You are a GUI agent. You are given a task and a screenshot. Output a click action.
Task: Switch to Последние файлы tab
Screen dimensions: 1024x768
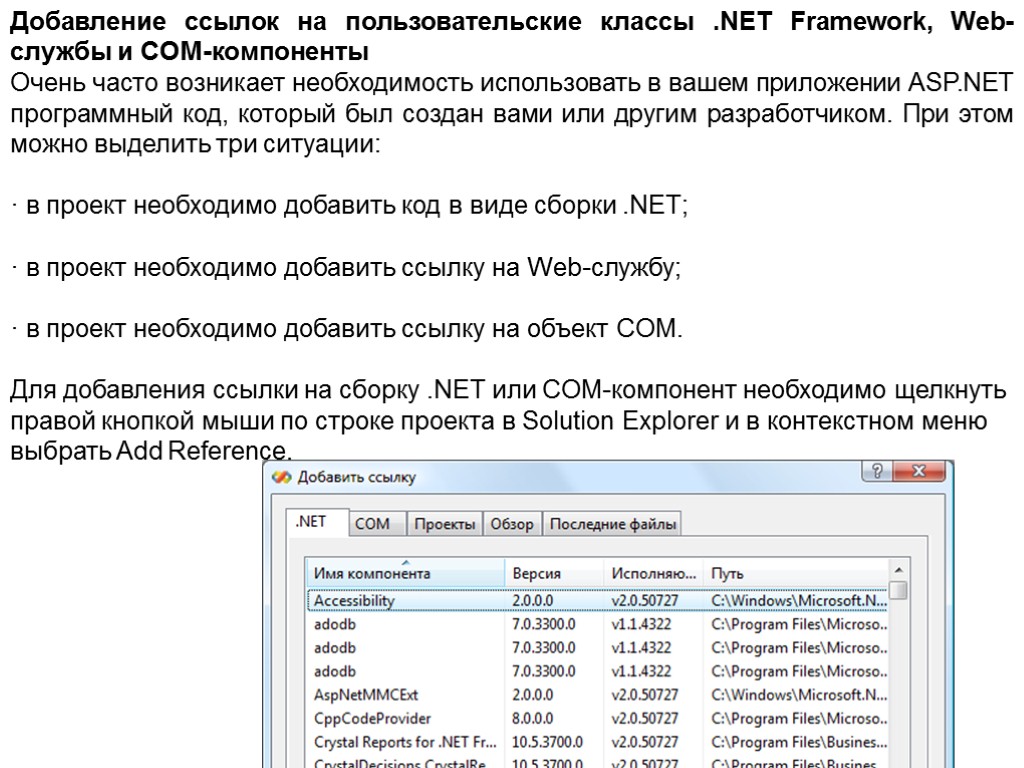[x=613, y=524]
